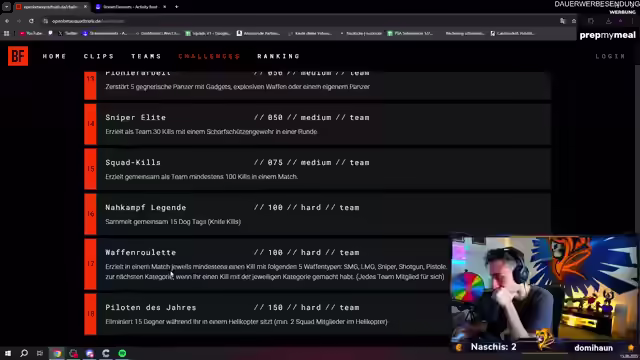This screenshot has width=640, height=360.
Task: Select the Piloten des Jahres challenge title
Action: coord(151,308)
